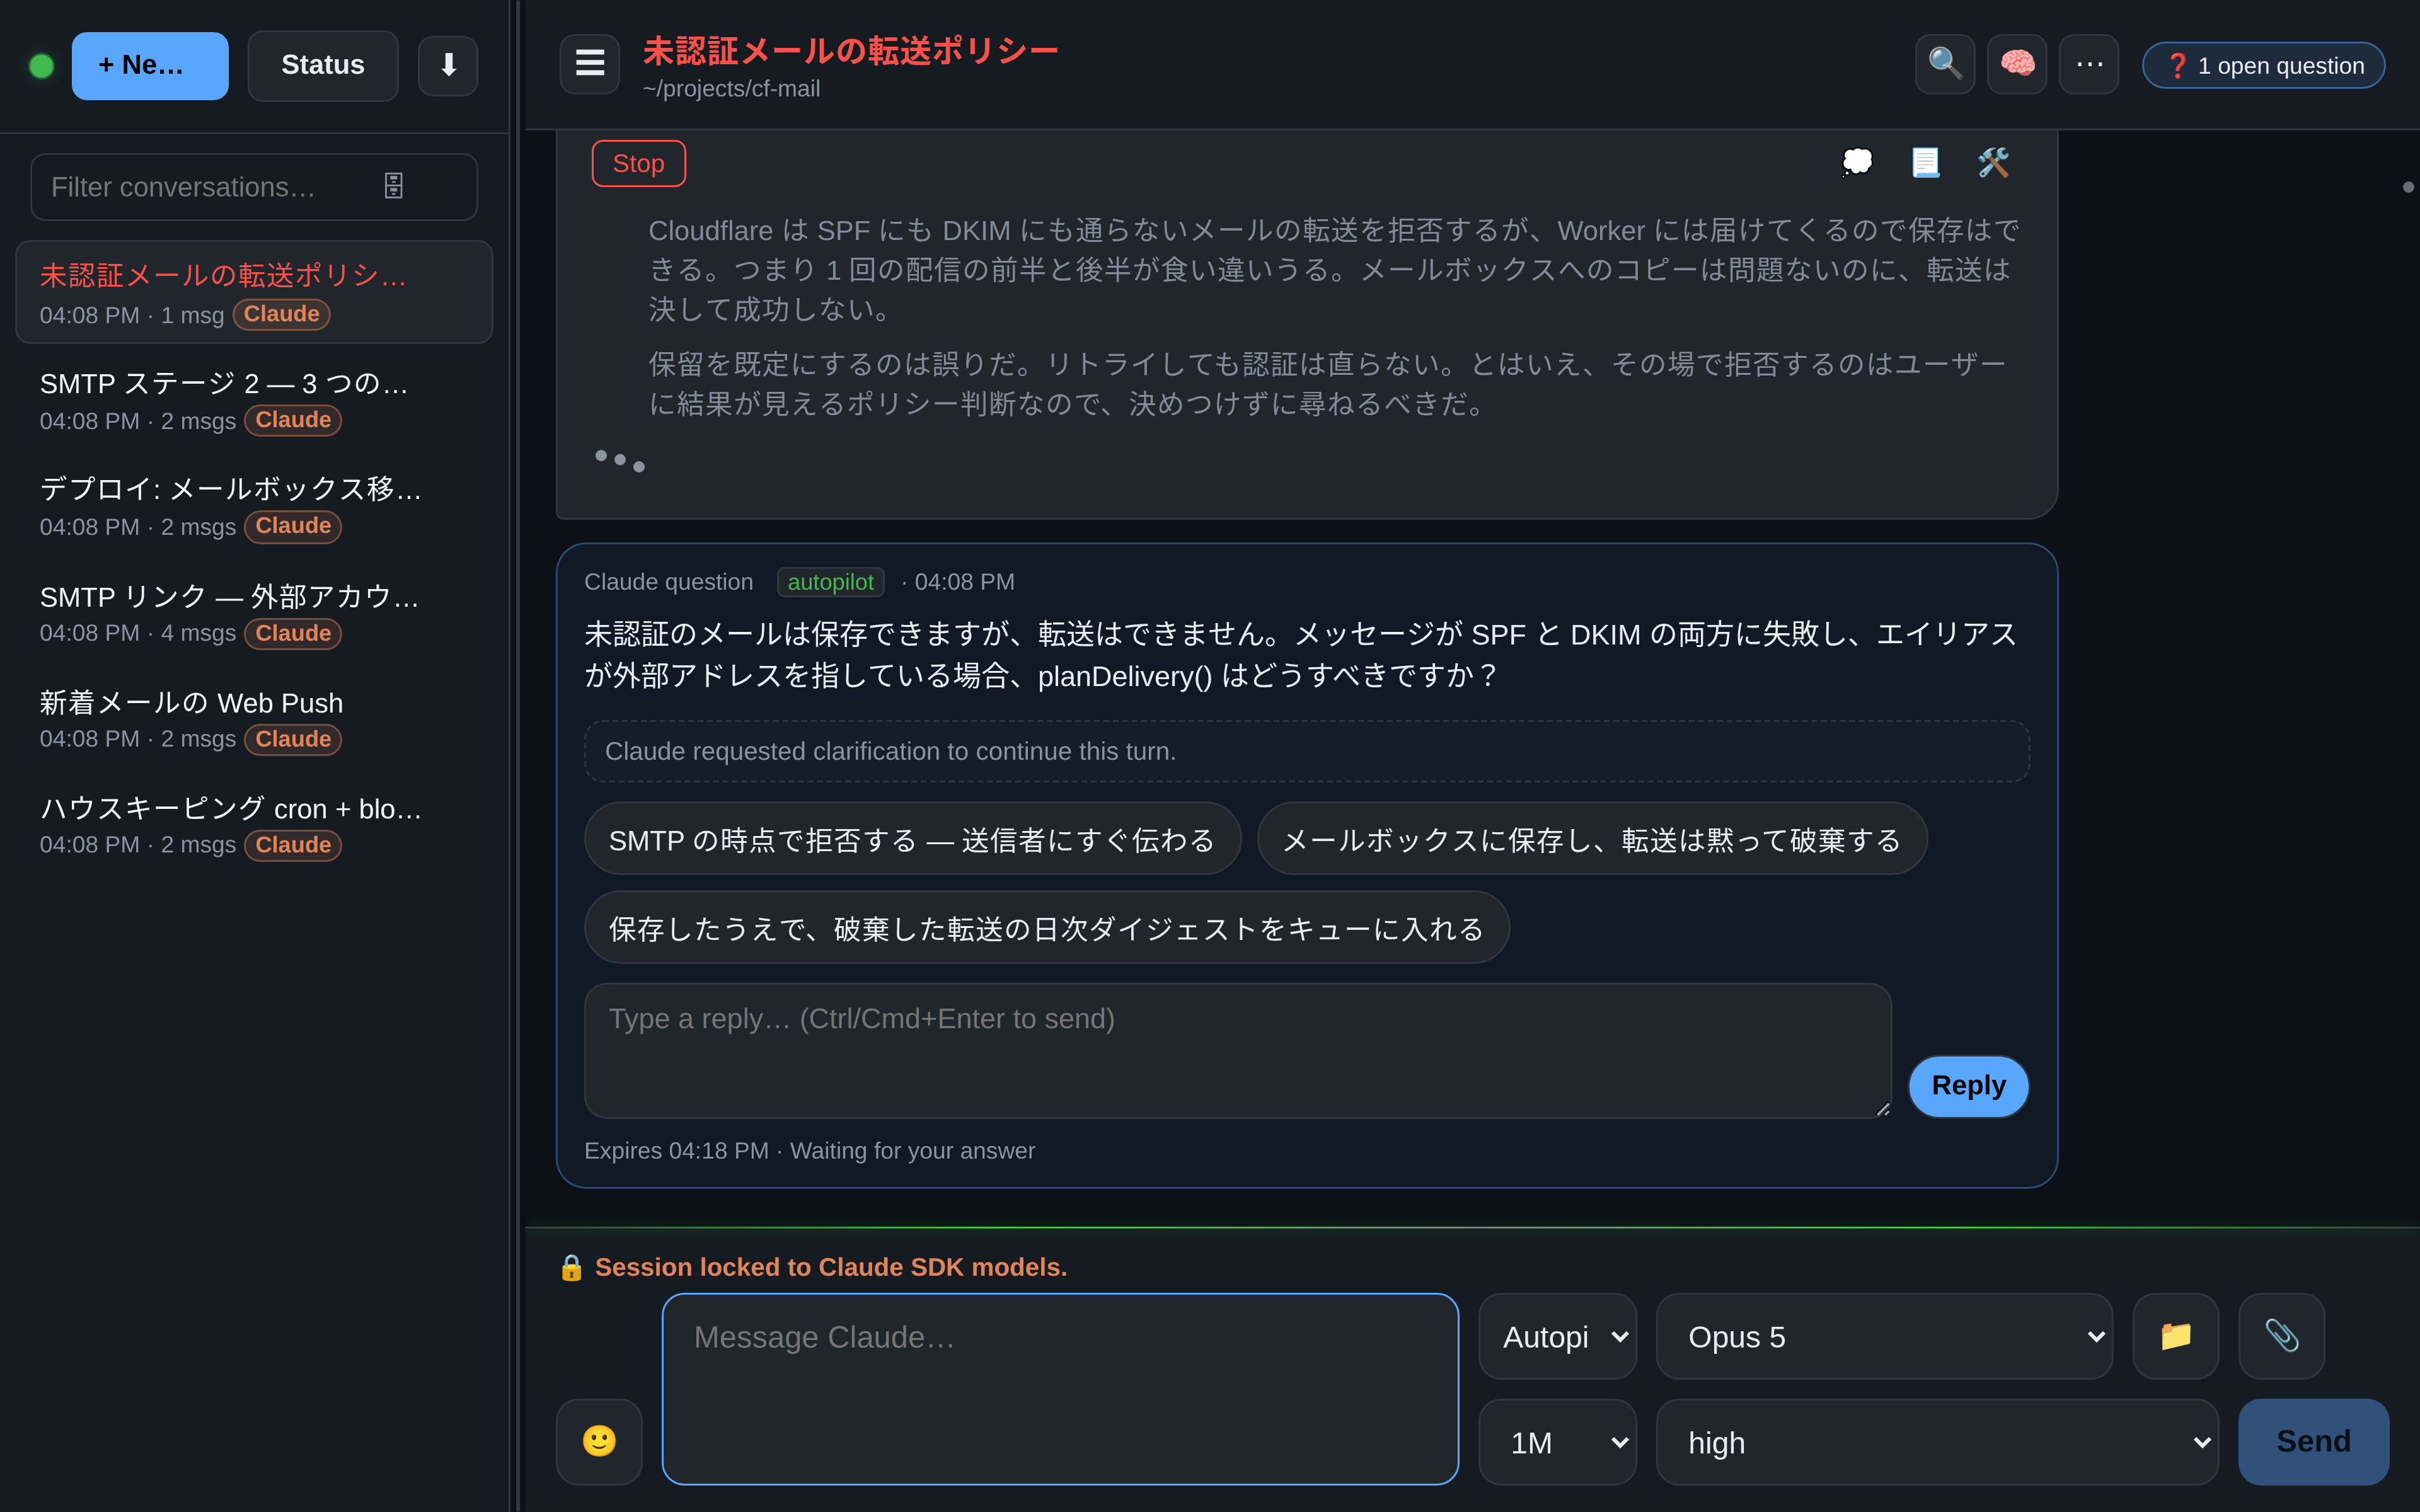Select conversation 'デプロイ: メールボックス移…'
This screenshot has width=2420, height=1512.
(x=254, y=506)
